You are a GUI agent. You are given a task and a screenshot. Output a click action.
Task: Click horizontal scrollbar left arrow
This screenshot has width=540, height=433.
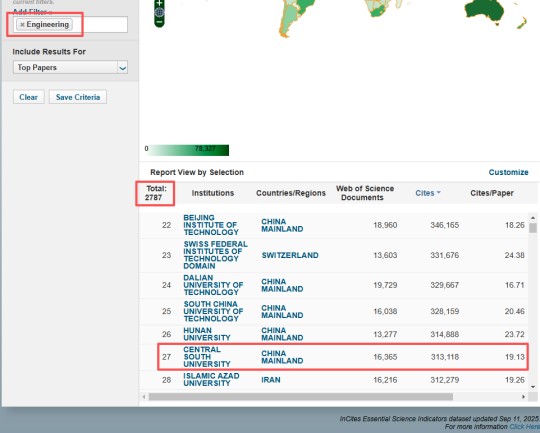[144, 397]
